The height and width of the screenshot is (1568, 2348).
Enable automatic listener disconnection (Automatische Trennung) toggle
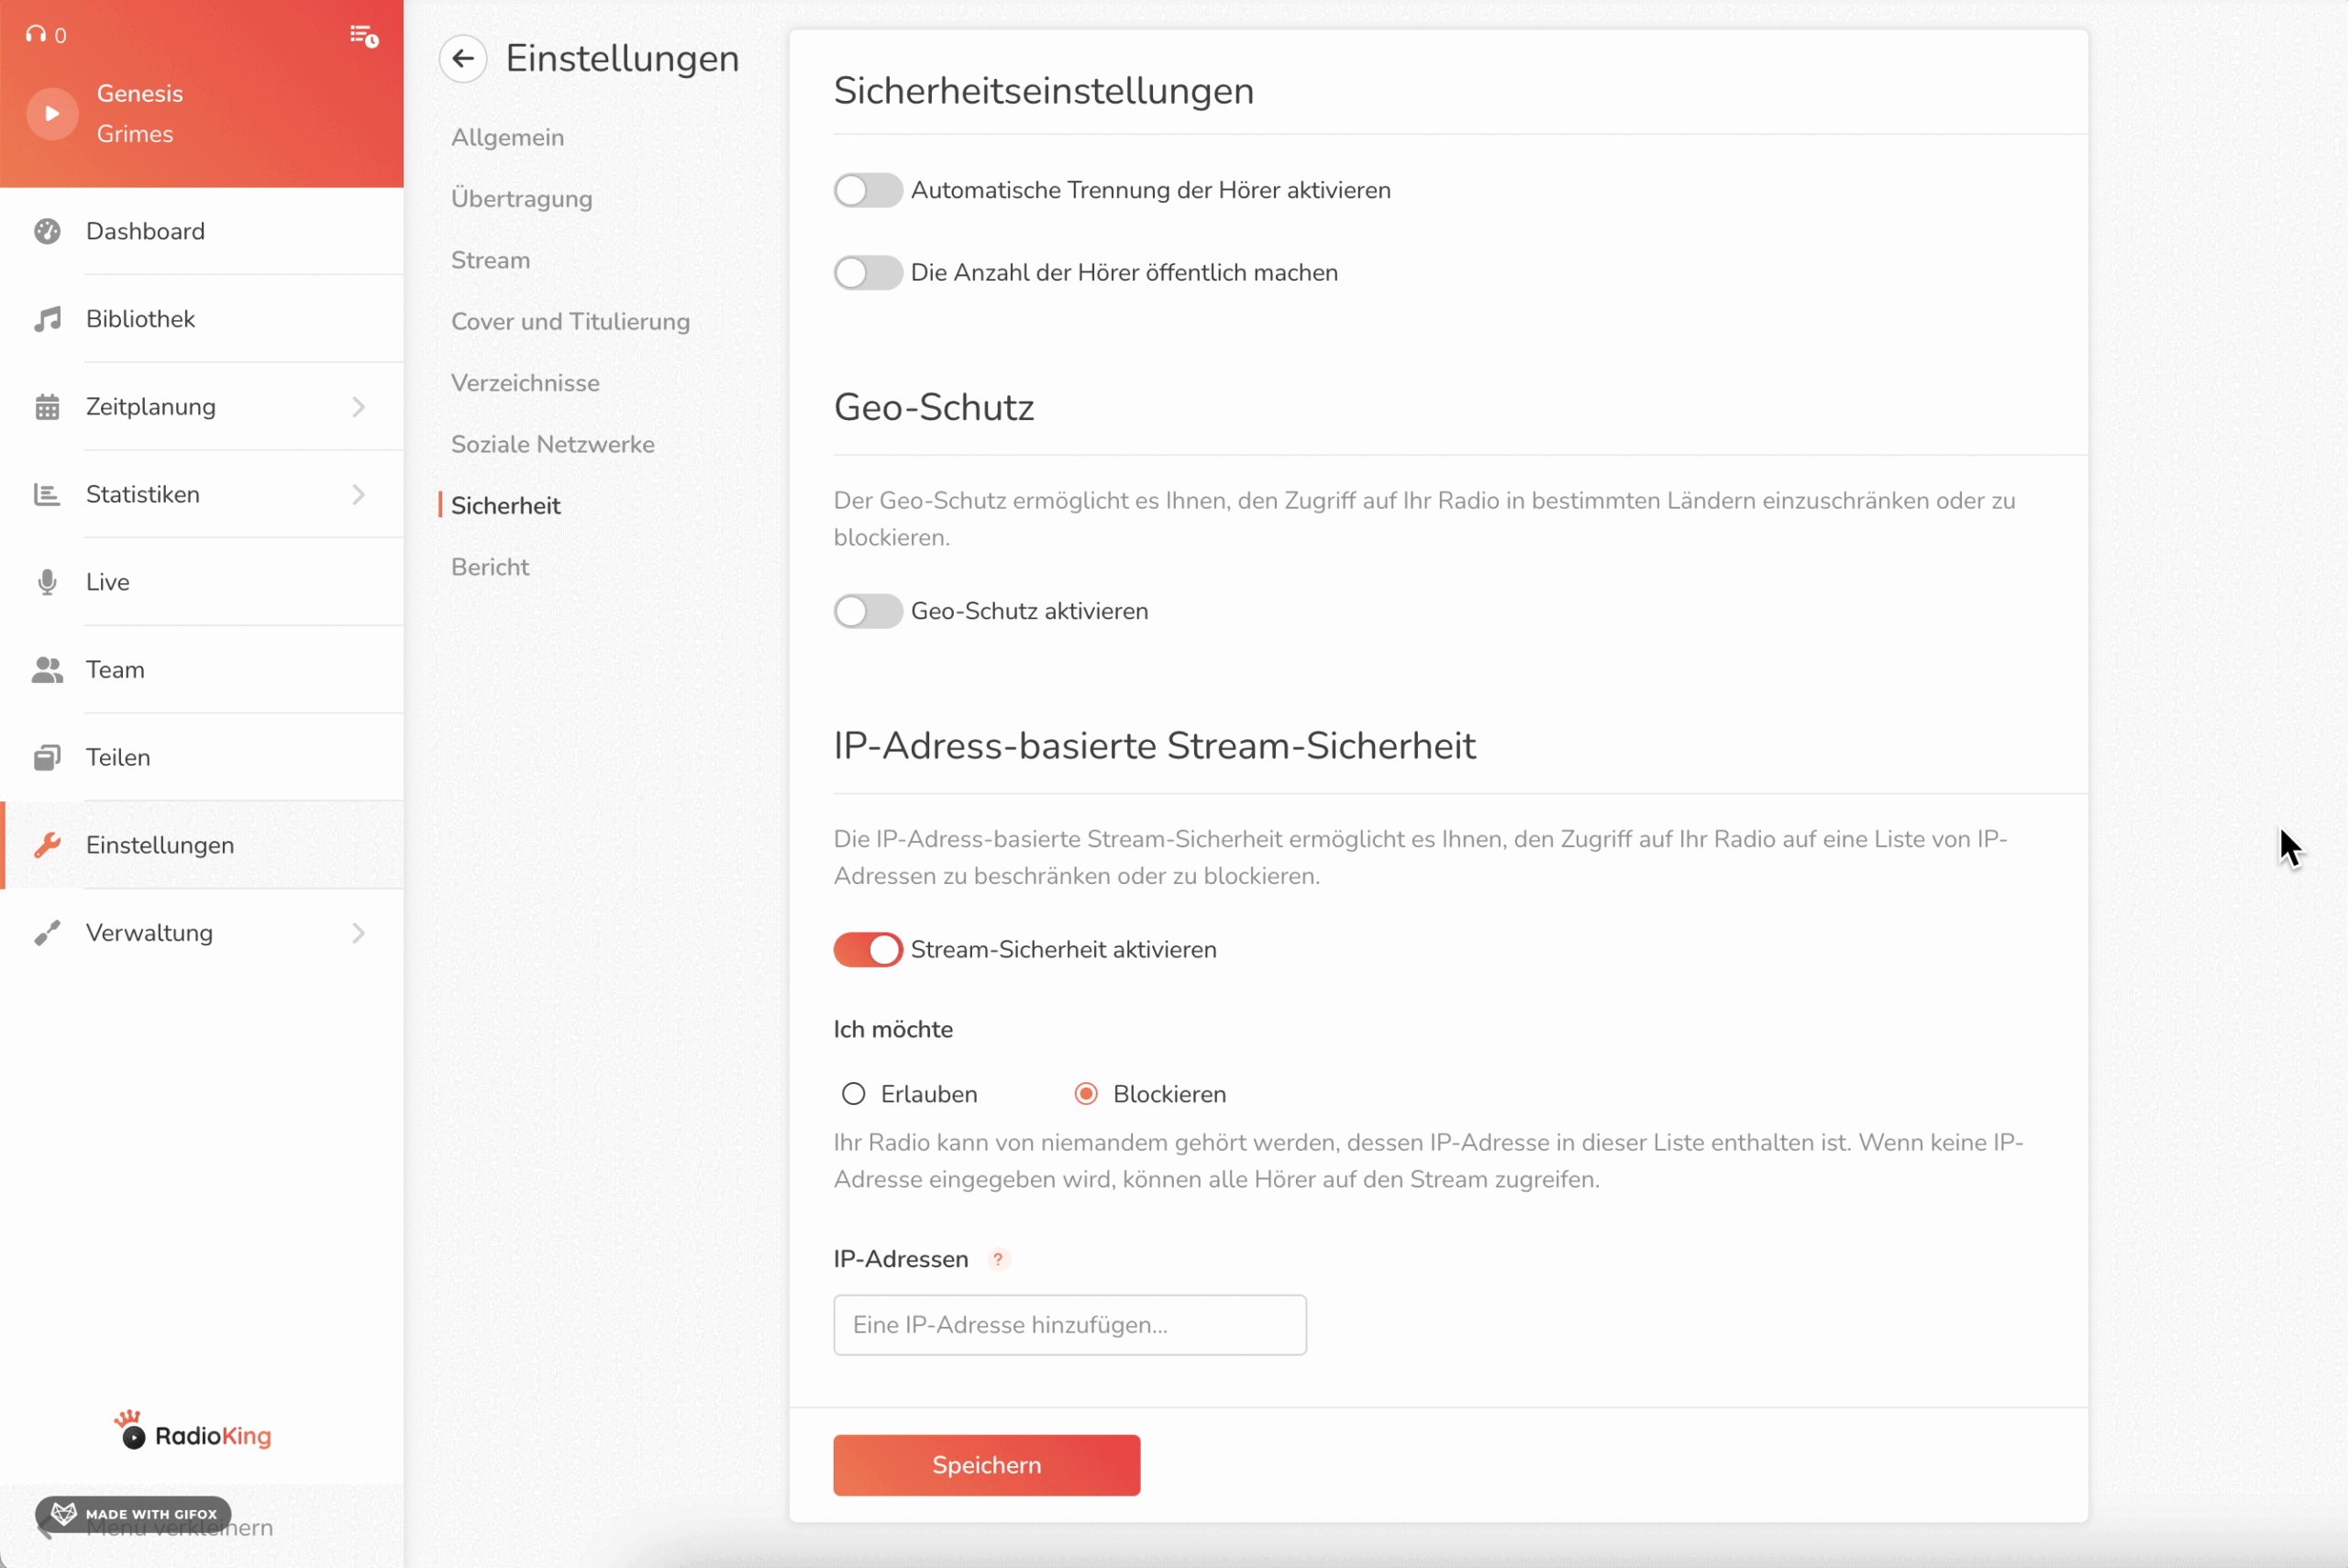[867, 190]
